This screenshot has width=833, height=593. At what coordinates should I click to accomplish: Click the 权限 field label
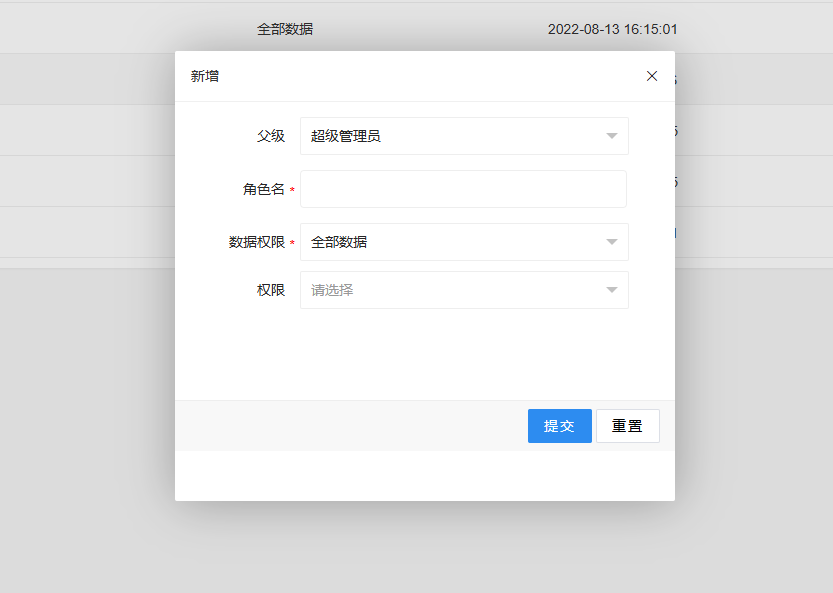271,290
